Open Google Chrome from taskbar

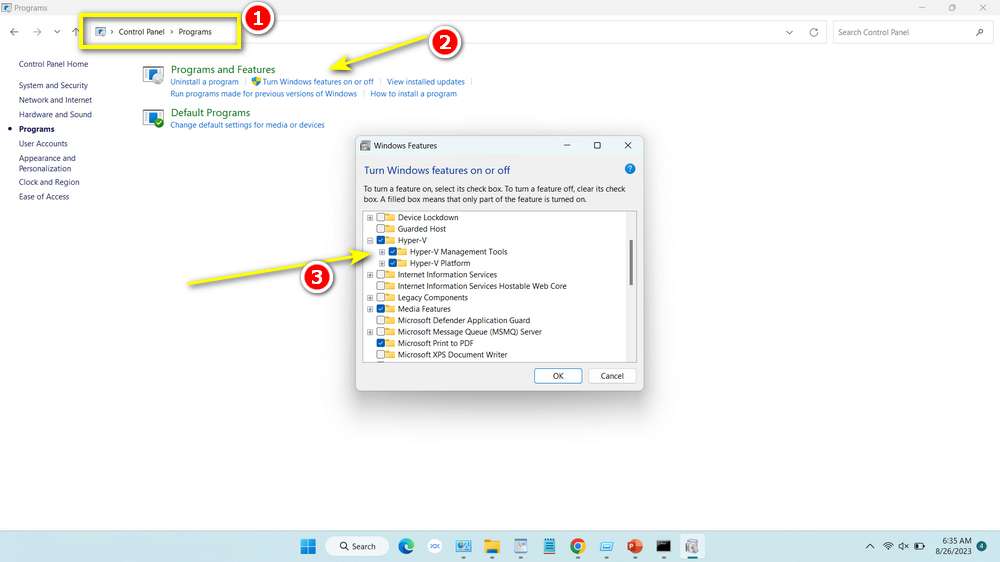click(578, 546)
